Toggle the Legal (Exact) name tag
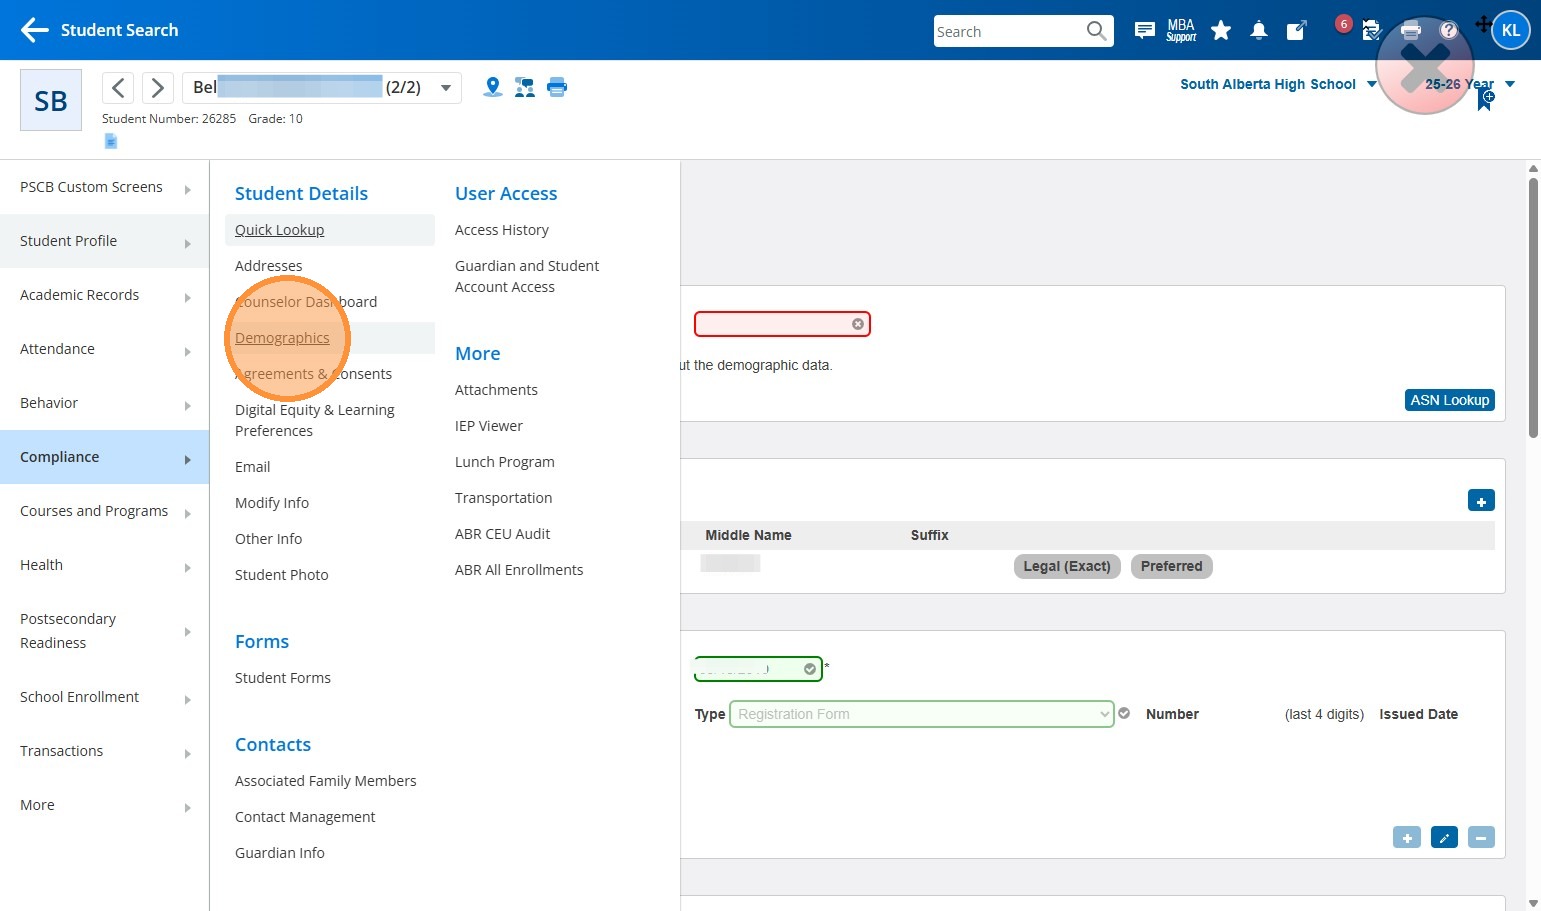The width and height of the screenshot is (1541, 911). pos(1066,566)
